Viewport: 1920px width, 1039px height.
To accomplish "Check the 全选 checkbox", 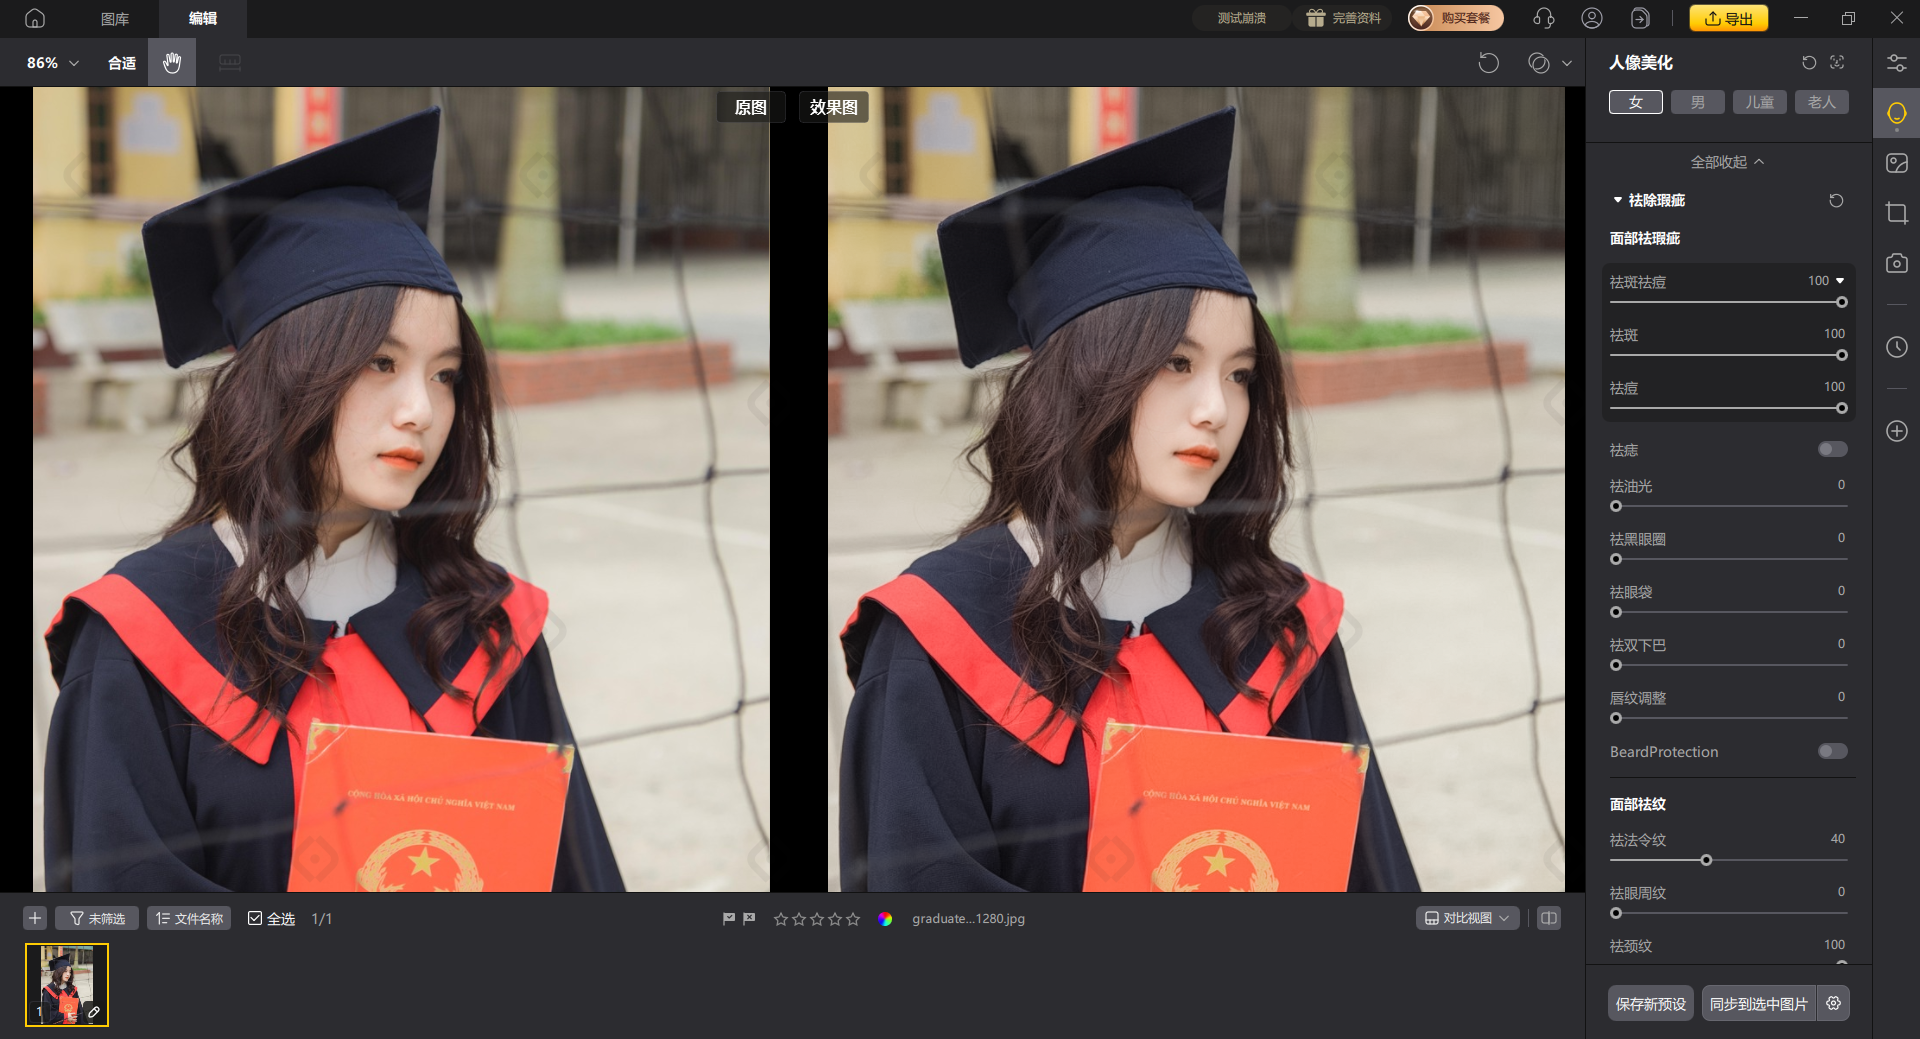I will pos(255,919).
